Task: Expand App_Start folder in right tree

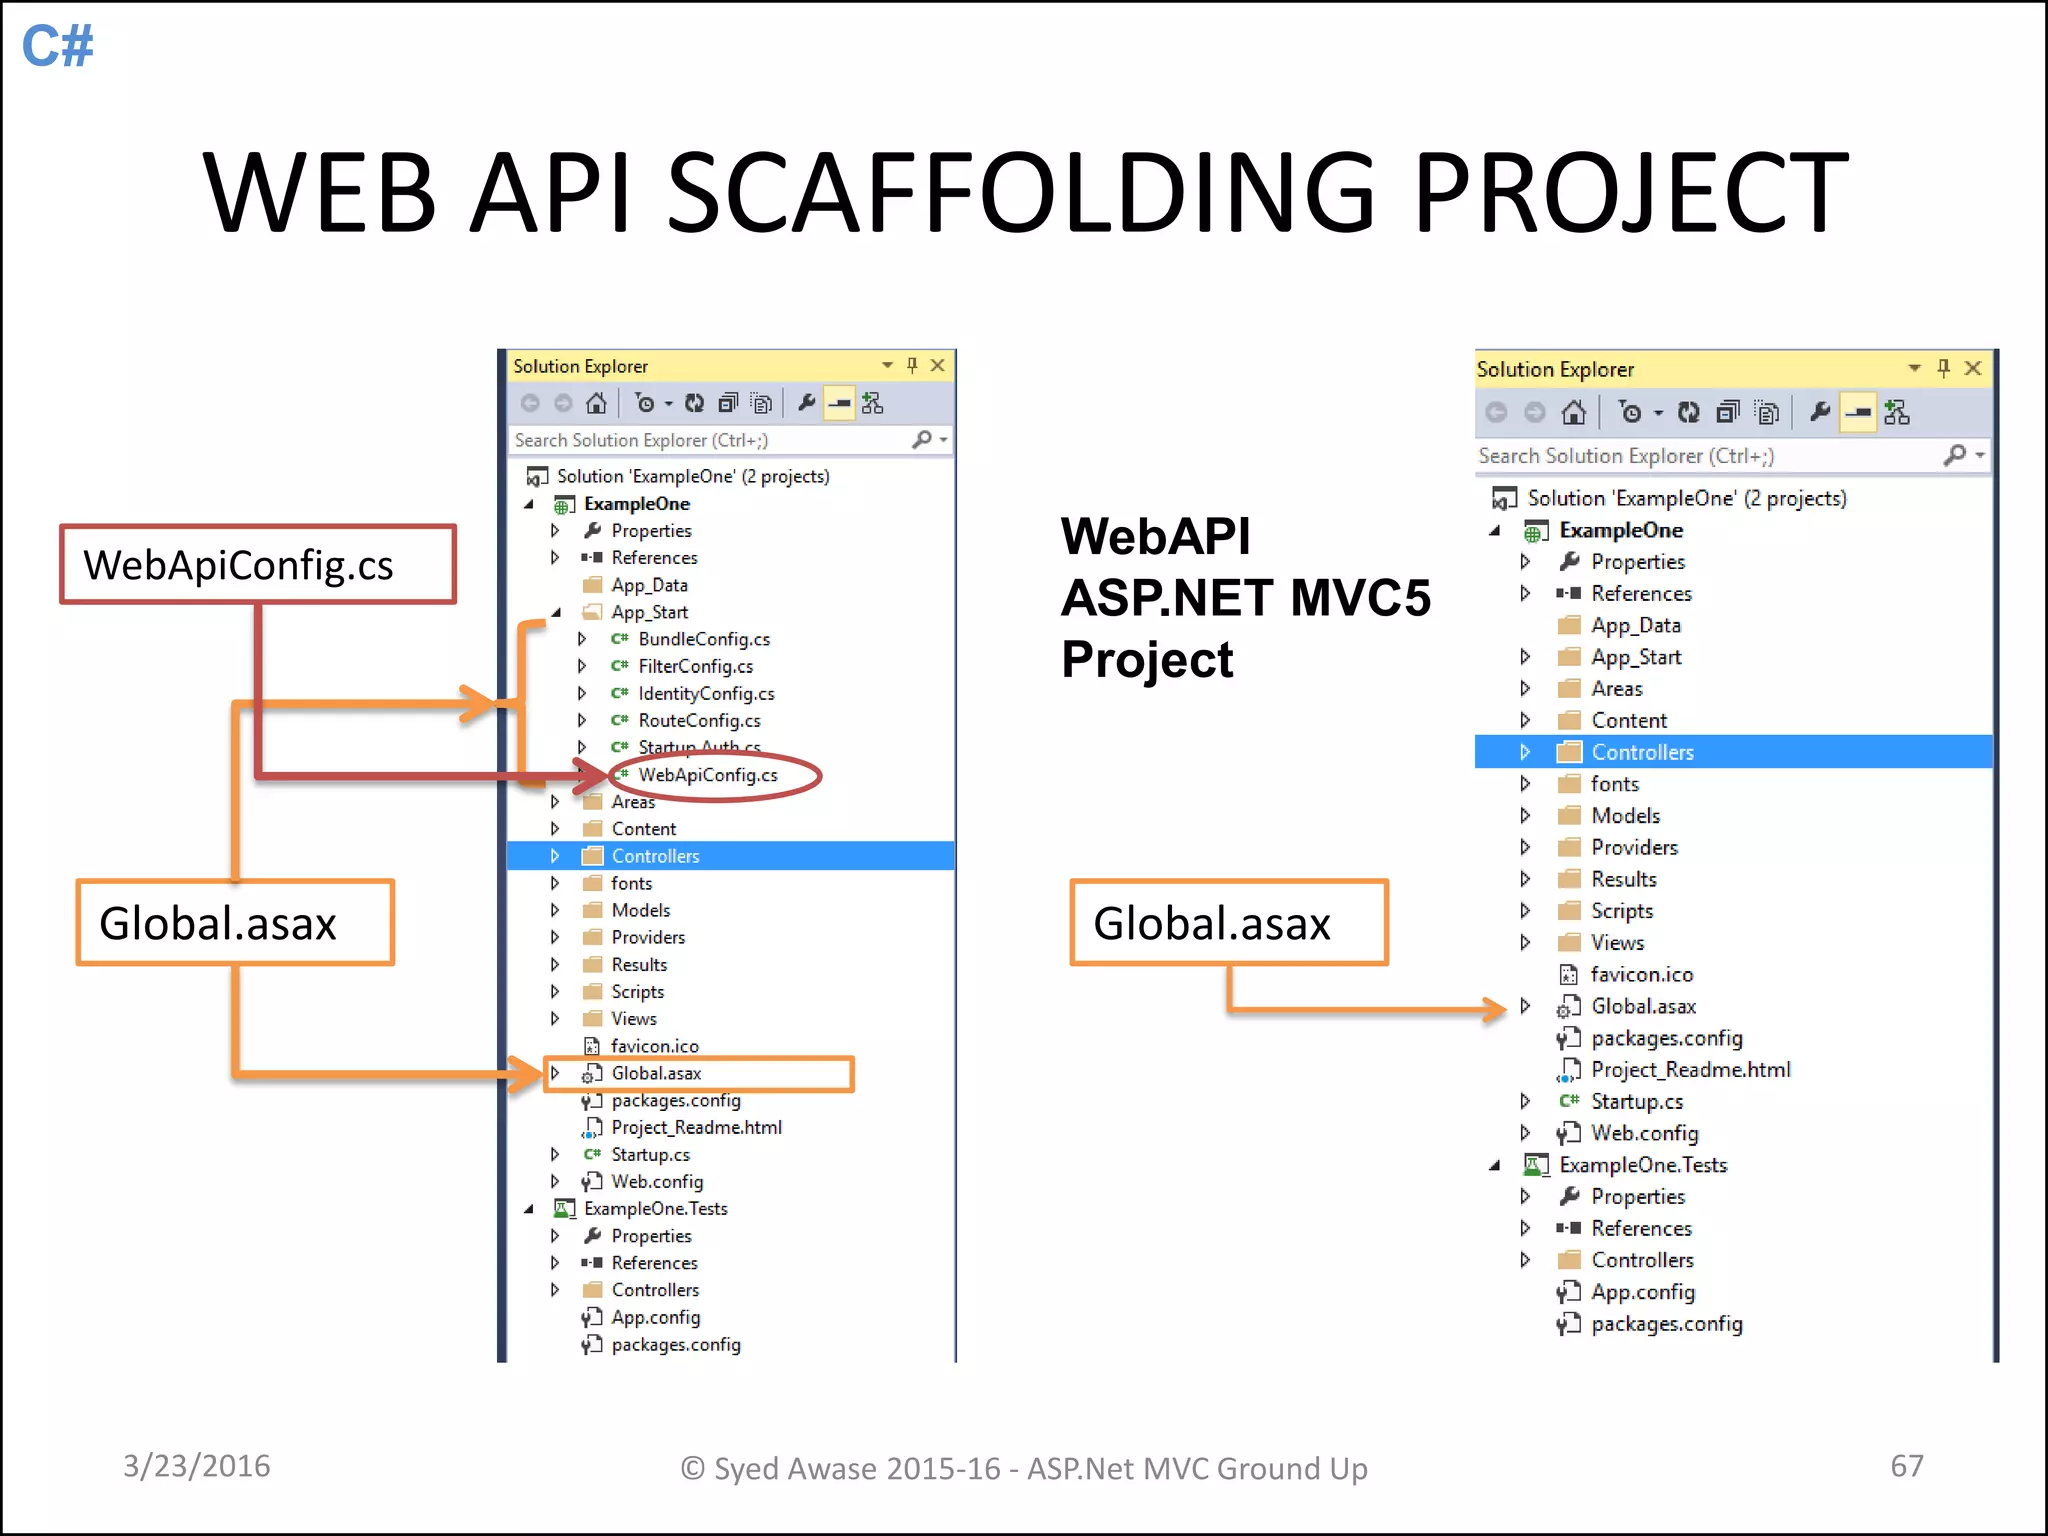Action: coord(1525,657)
